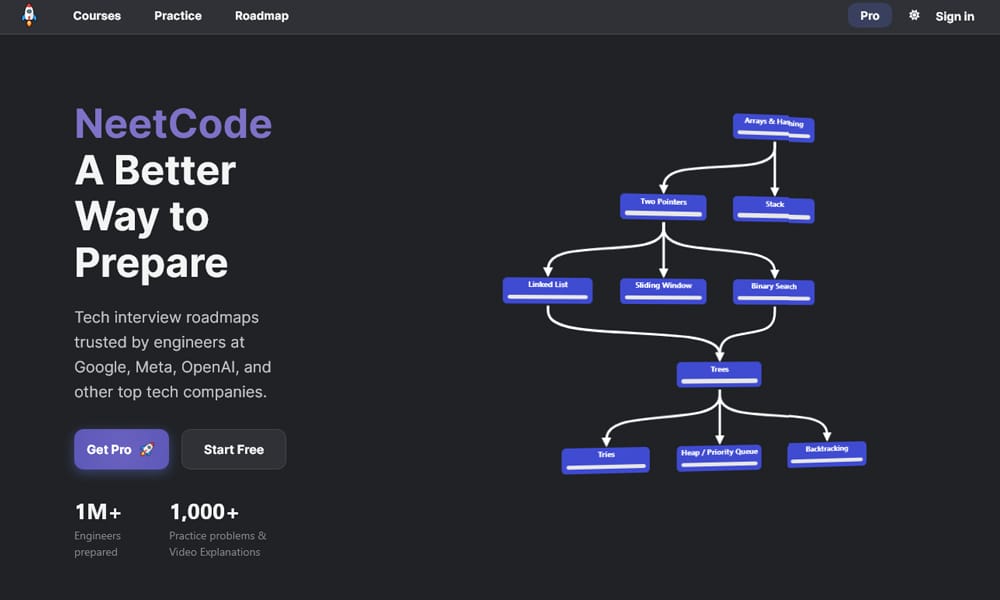Screen dimensions: 1000x600
Task: Go to the Roadmap page
Action: 261,16
